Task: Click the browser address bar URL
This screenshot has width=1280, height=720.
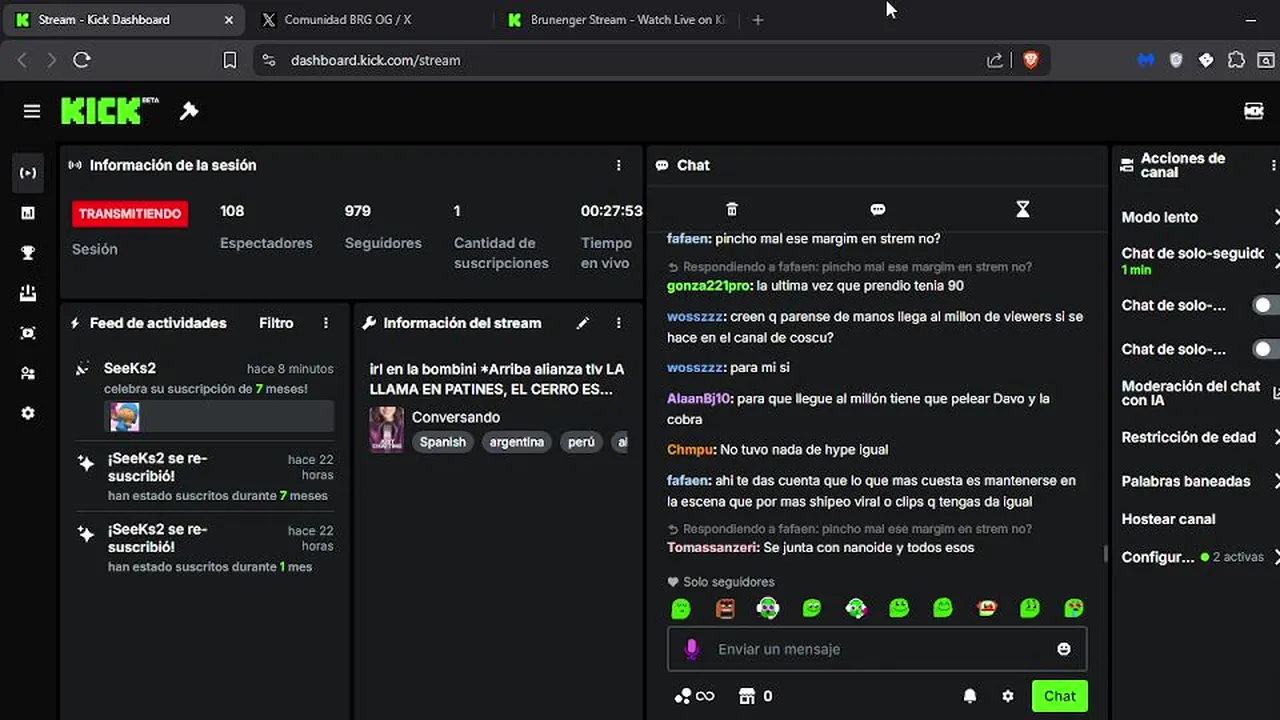Action: 376,60
